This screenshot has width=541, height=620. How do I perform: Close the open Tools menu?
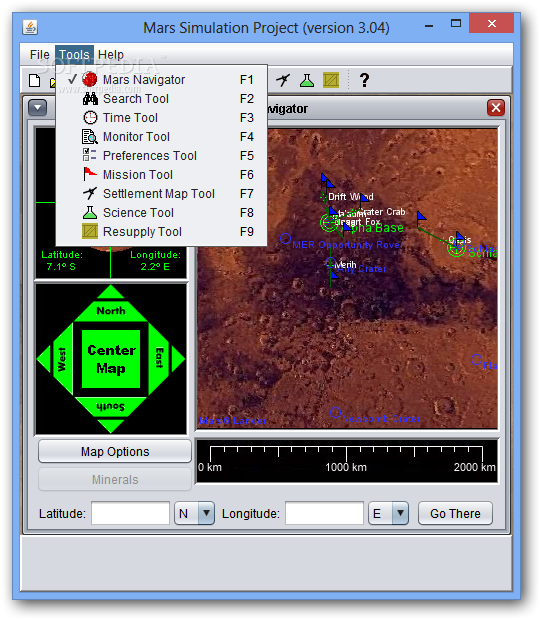[x=74, y=55]
